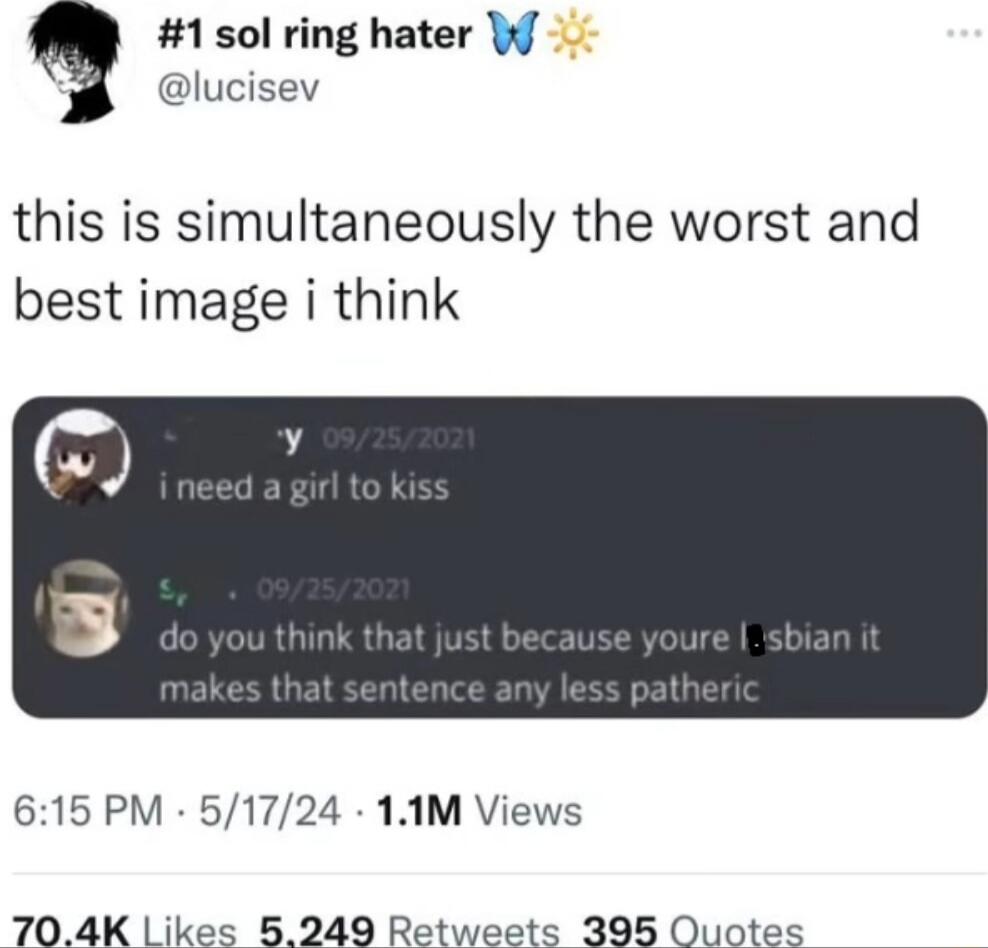Click the reply message ending 'any less patheric'
988x948 pixels.
click(x=519, y=663)
